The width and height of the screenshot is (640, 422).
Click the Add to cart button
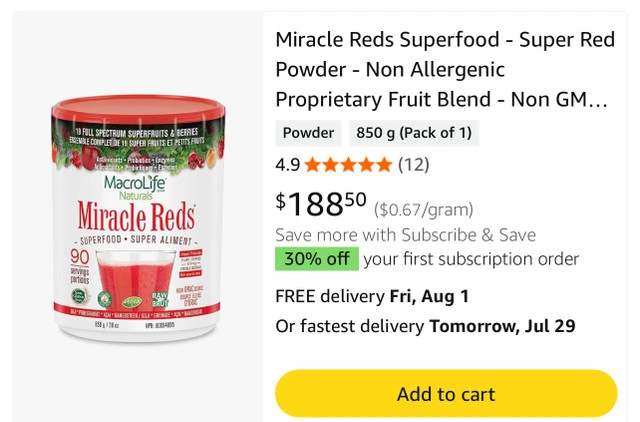point(446,394)
